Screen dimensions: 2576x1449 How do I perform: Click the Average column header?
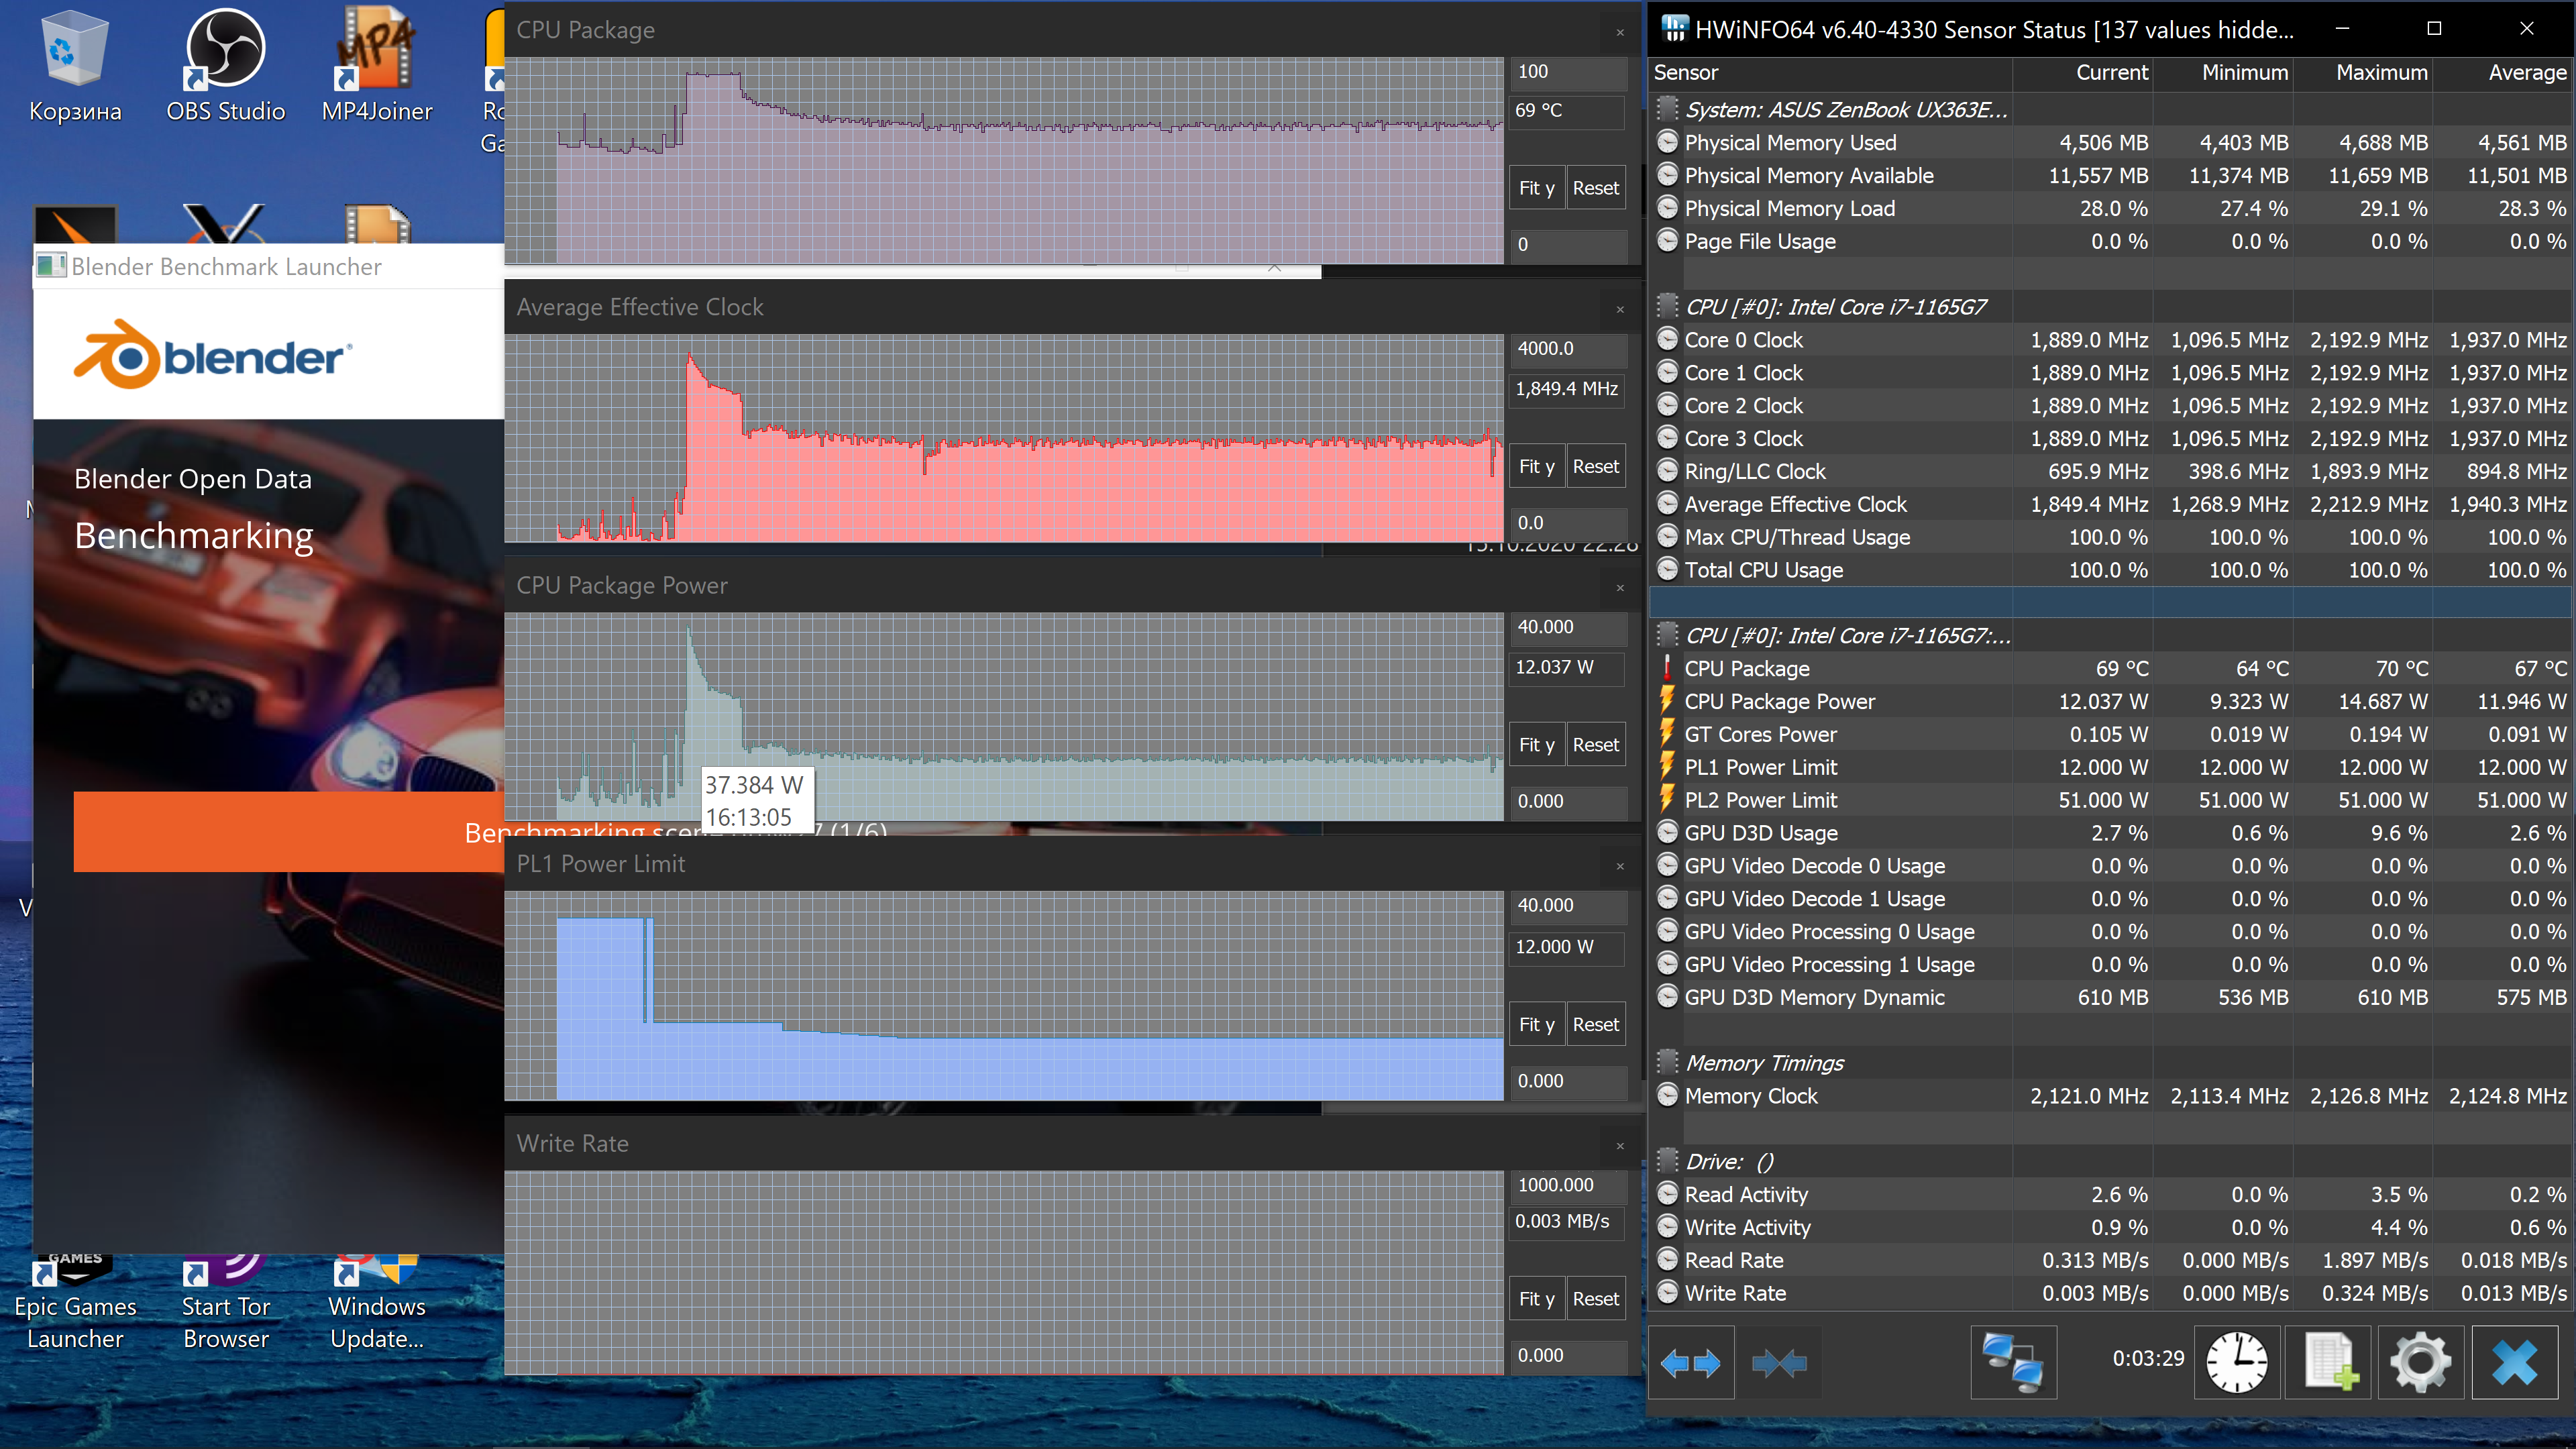point(2502,72)
